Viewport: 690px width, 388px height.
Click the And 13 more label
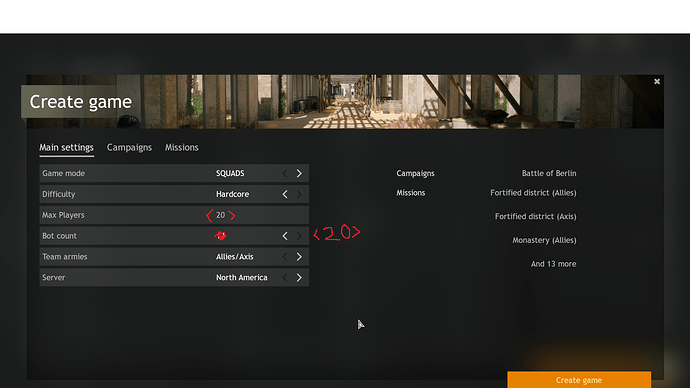click(554, 264)
